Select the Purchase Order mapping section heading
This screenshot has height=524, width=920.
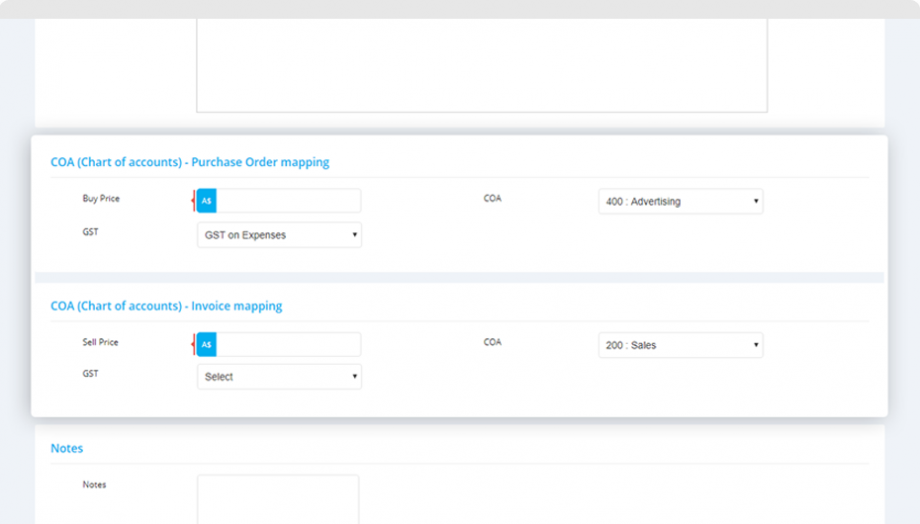190,162
